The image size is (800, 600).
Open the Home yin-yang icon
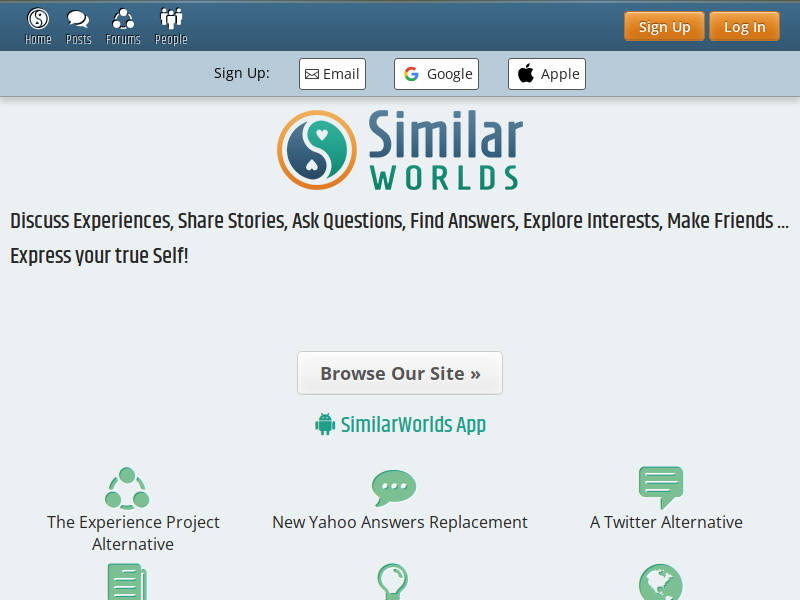pyautogui.click(x=38, y=19)
